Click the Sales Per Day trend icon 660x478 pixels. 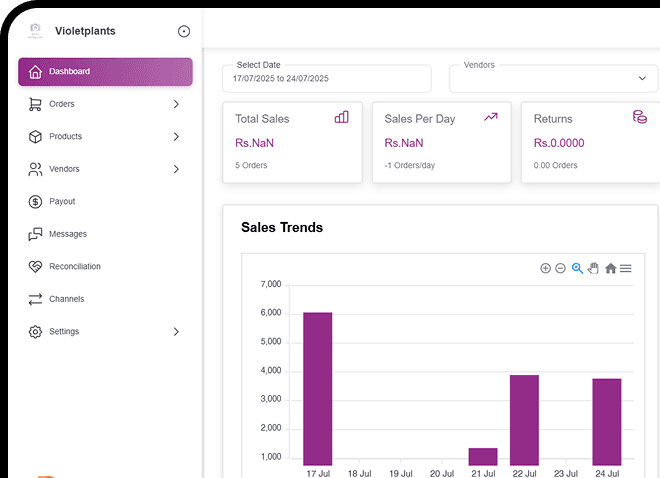[x=490, y=117]
